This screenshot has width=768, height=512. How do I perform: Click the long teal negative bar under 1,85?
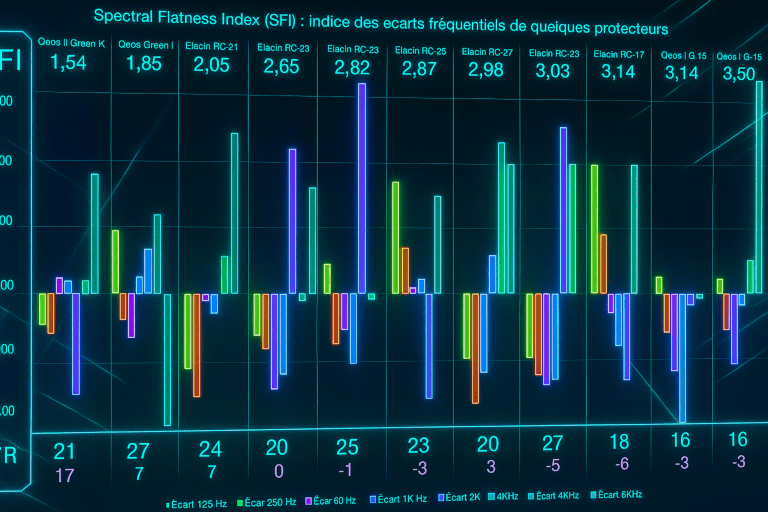(168, 360)
